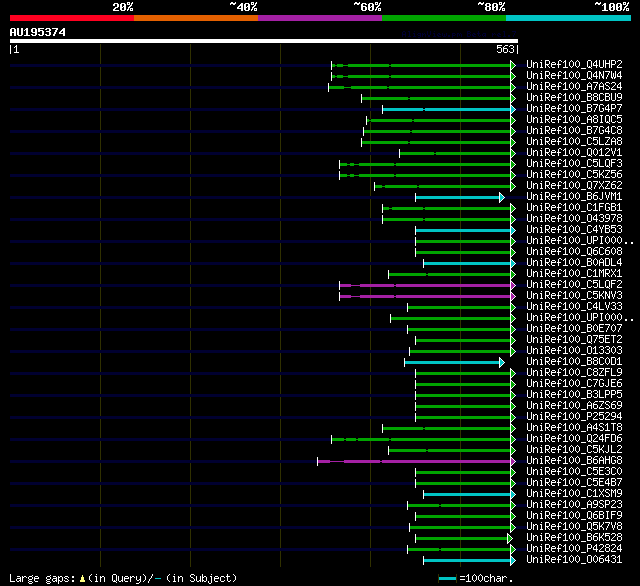
Task: Click the UniRef100_C5KZ56 label
Action: (574, 175)
